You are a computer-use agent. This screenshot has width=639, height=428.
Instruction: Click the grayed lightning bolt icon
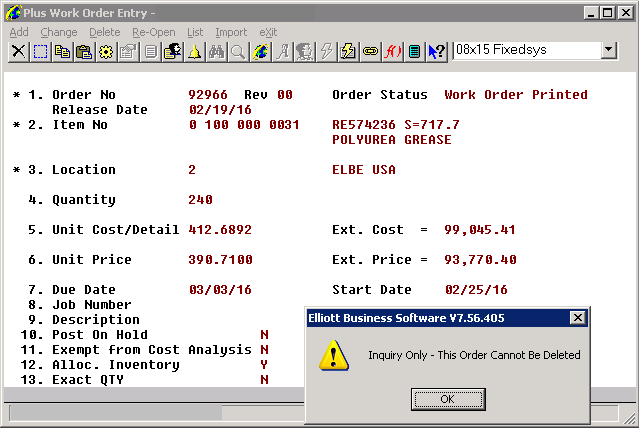pos(326,52)
